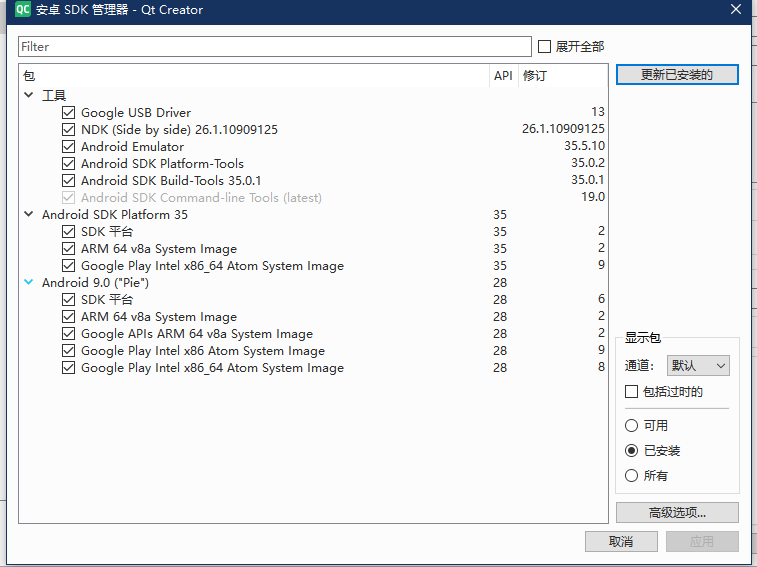Viewport: 757px width, 567px height.
Task: Enable the 展开全部 checkbox
Action: (544, 46)
